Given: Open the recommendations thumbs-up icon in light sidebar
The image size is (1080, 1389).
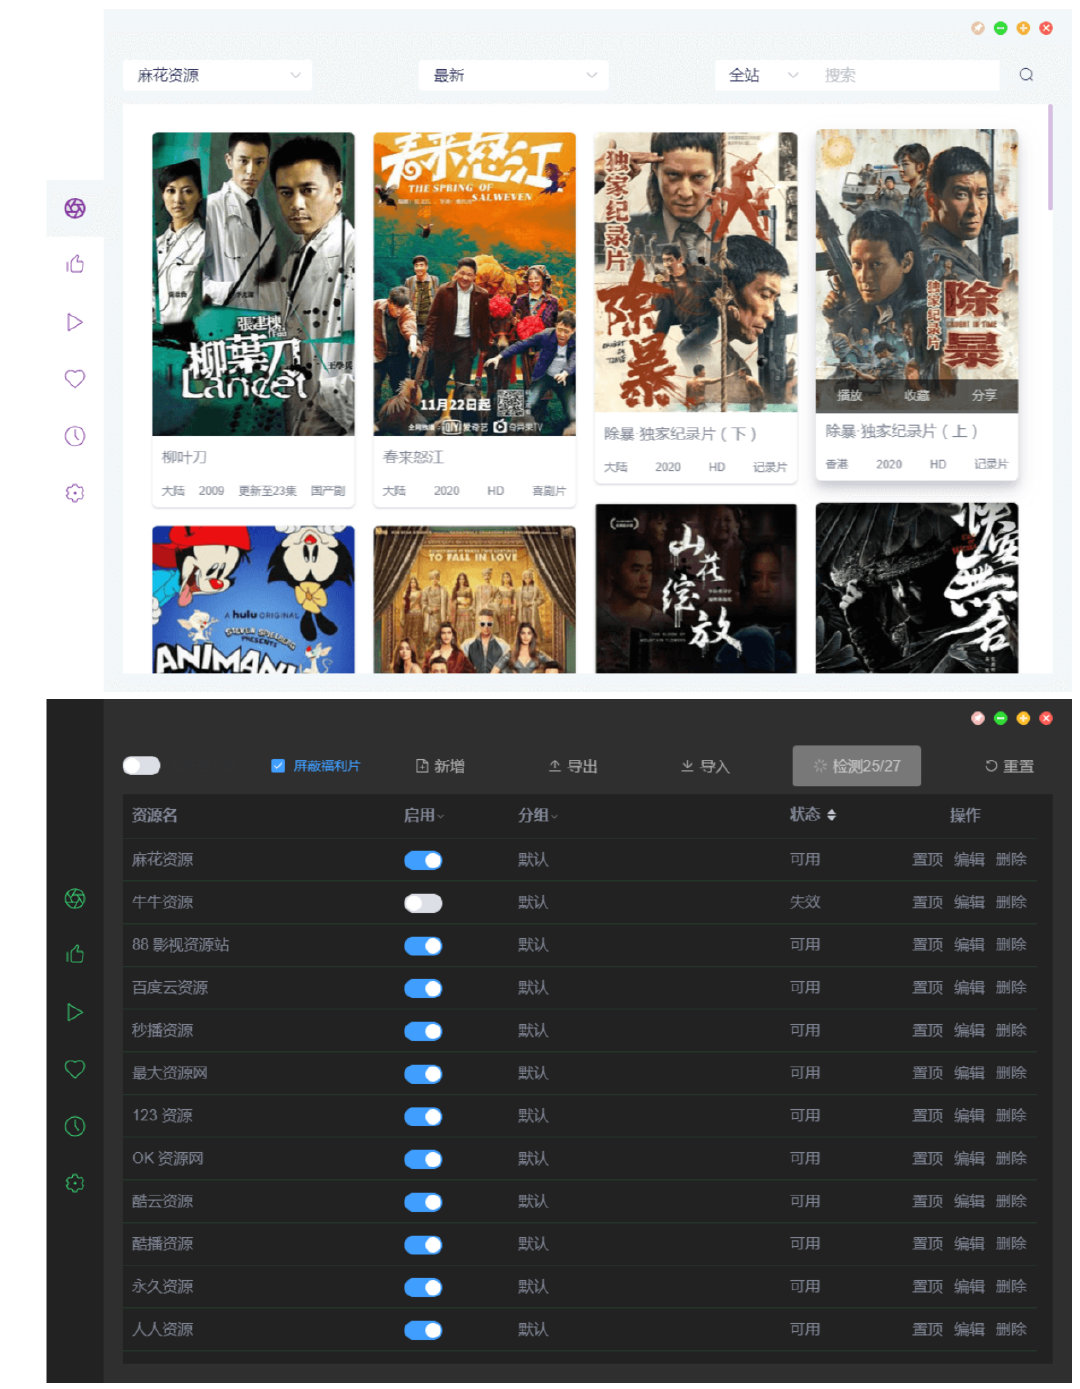Looking at the screenshot, I should (75, 264).
